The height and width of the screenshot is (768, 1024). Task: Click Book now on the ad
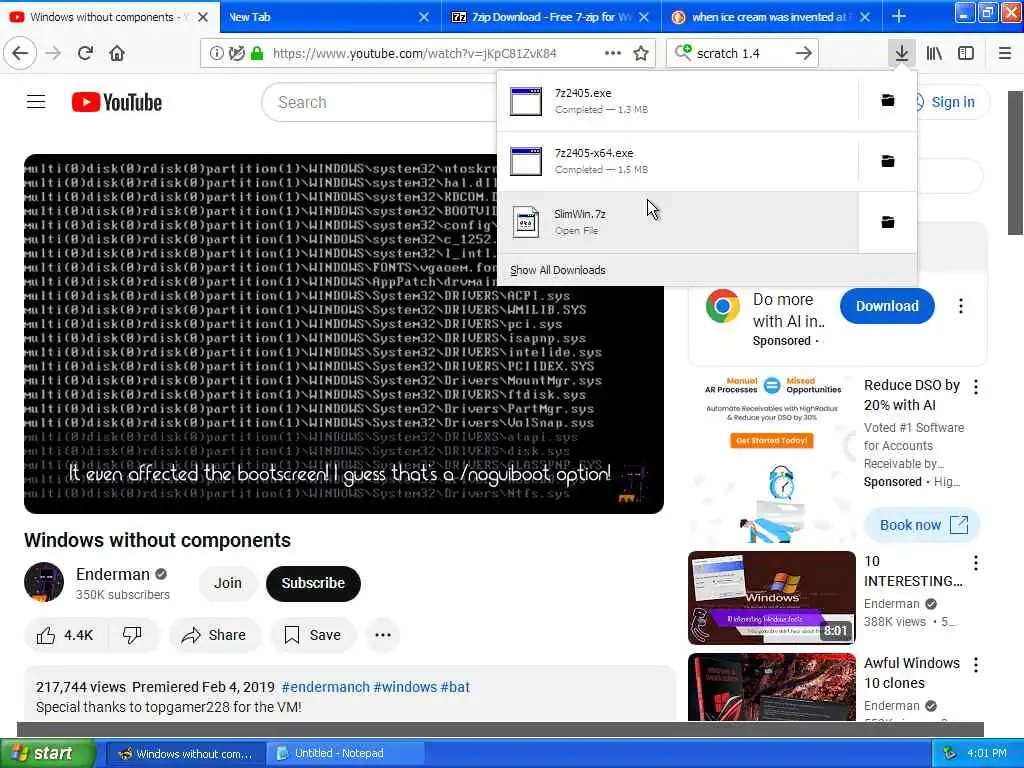(922, 525)
